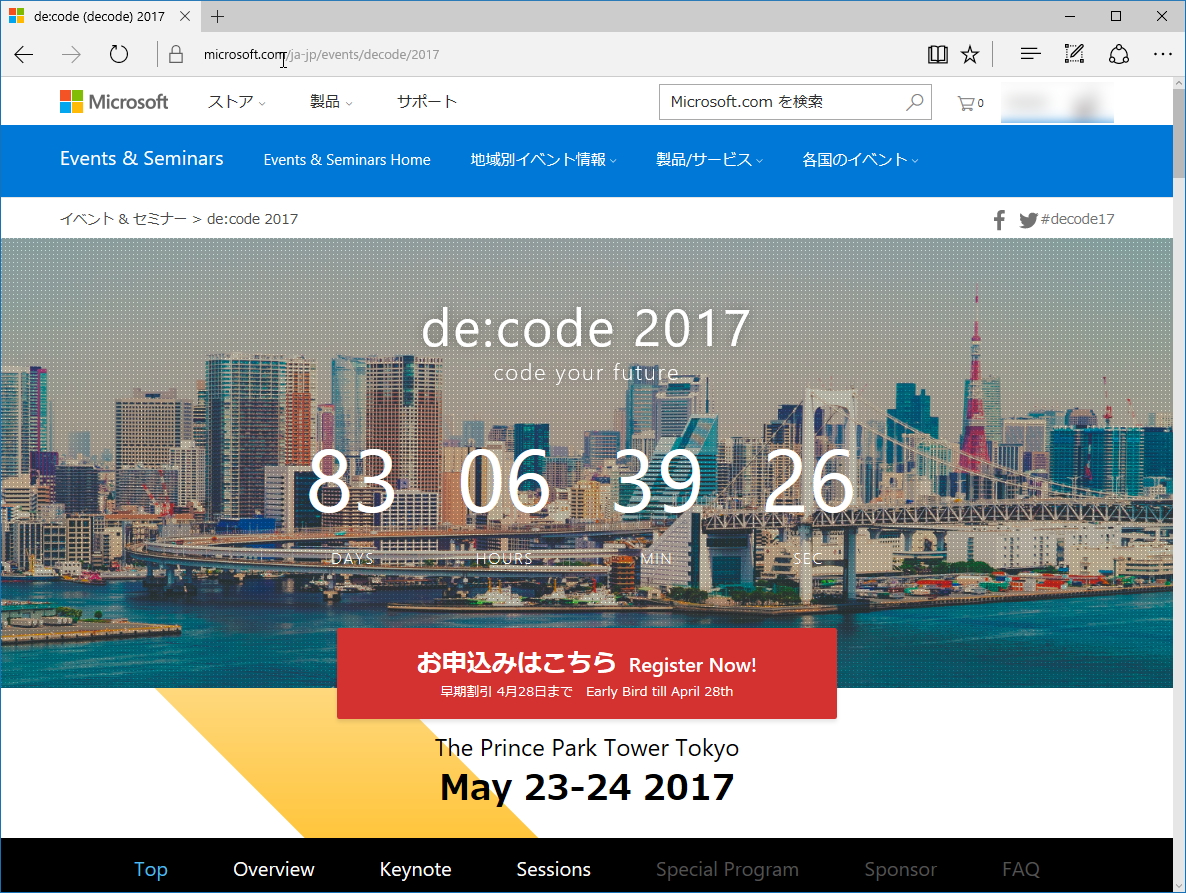Open the Edge Hub panel
The height and width of the screenshot is (893, 1186).
coord(1029,54)
